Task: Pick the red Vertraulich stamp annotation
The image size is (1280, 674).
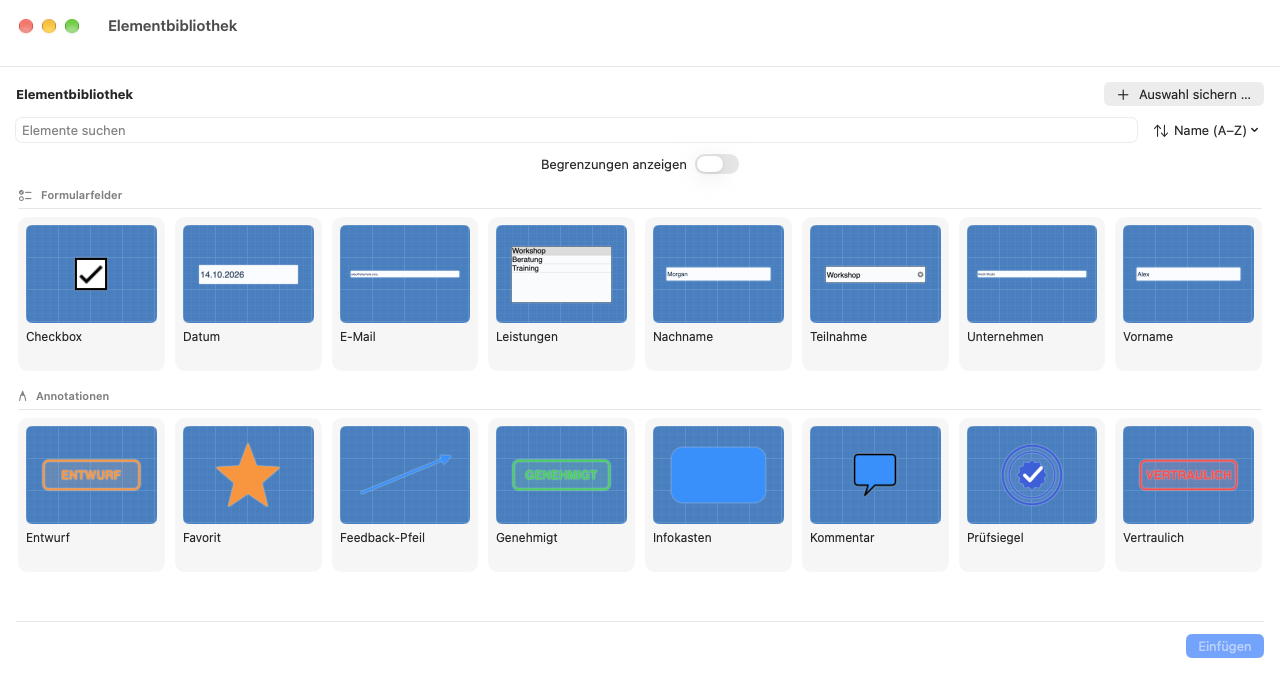Action: click(1188, 475)
